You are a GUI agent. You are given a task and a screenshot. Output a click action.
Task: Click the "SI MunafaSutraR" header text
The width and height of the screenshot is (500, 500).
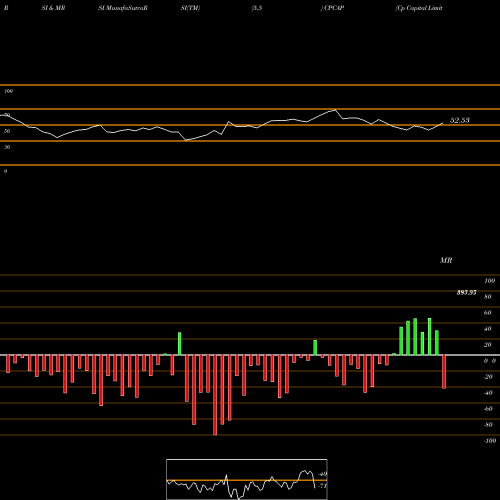click(123, 8)
